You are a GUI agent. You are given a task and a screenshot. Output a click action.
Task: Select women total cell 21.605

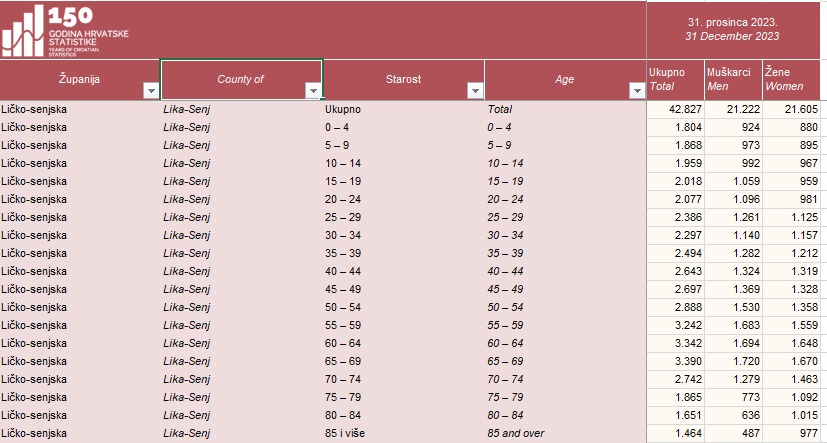click(791, 109)
